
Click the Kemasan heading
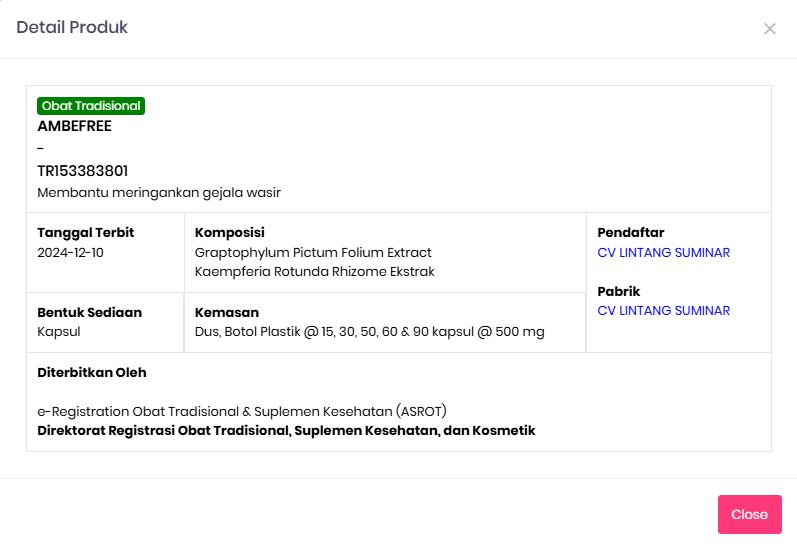226,312
